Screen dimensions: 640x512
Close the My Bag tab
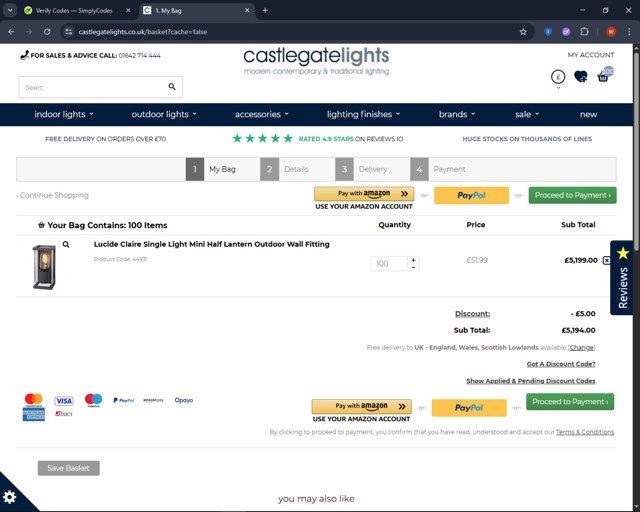[x=247, y=11]
